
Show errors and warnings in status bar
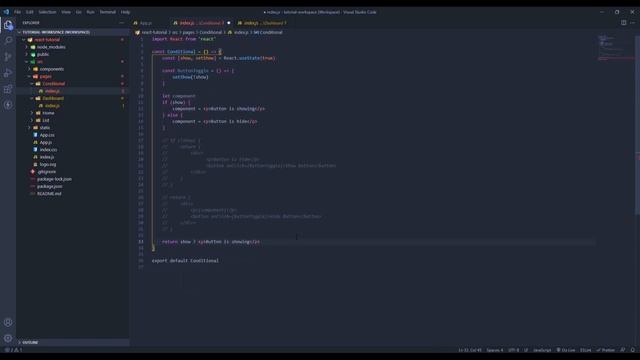(x=13, y=350)
